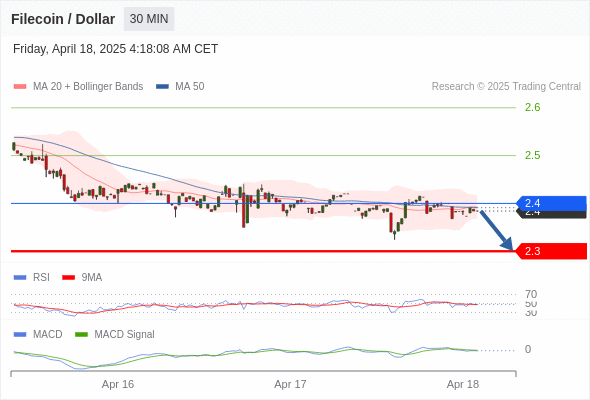The height and width of the screenshot is (400, 590).
Task: Click the Research © 2025 Trading Central text
Action: (x=506, y=87)
